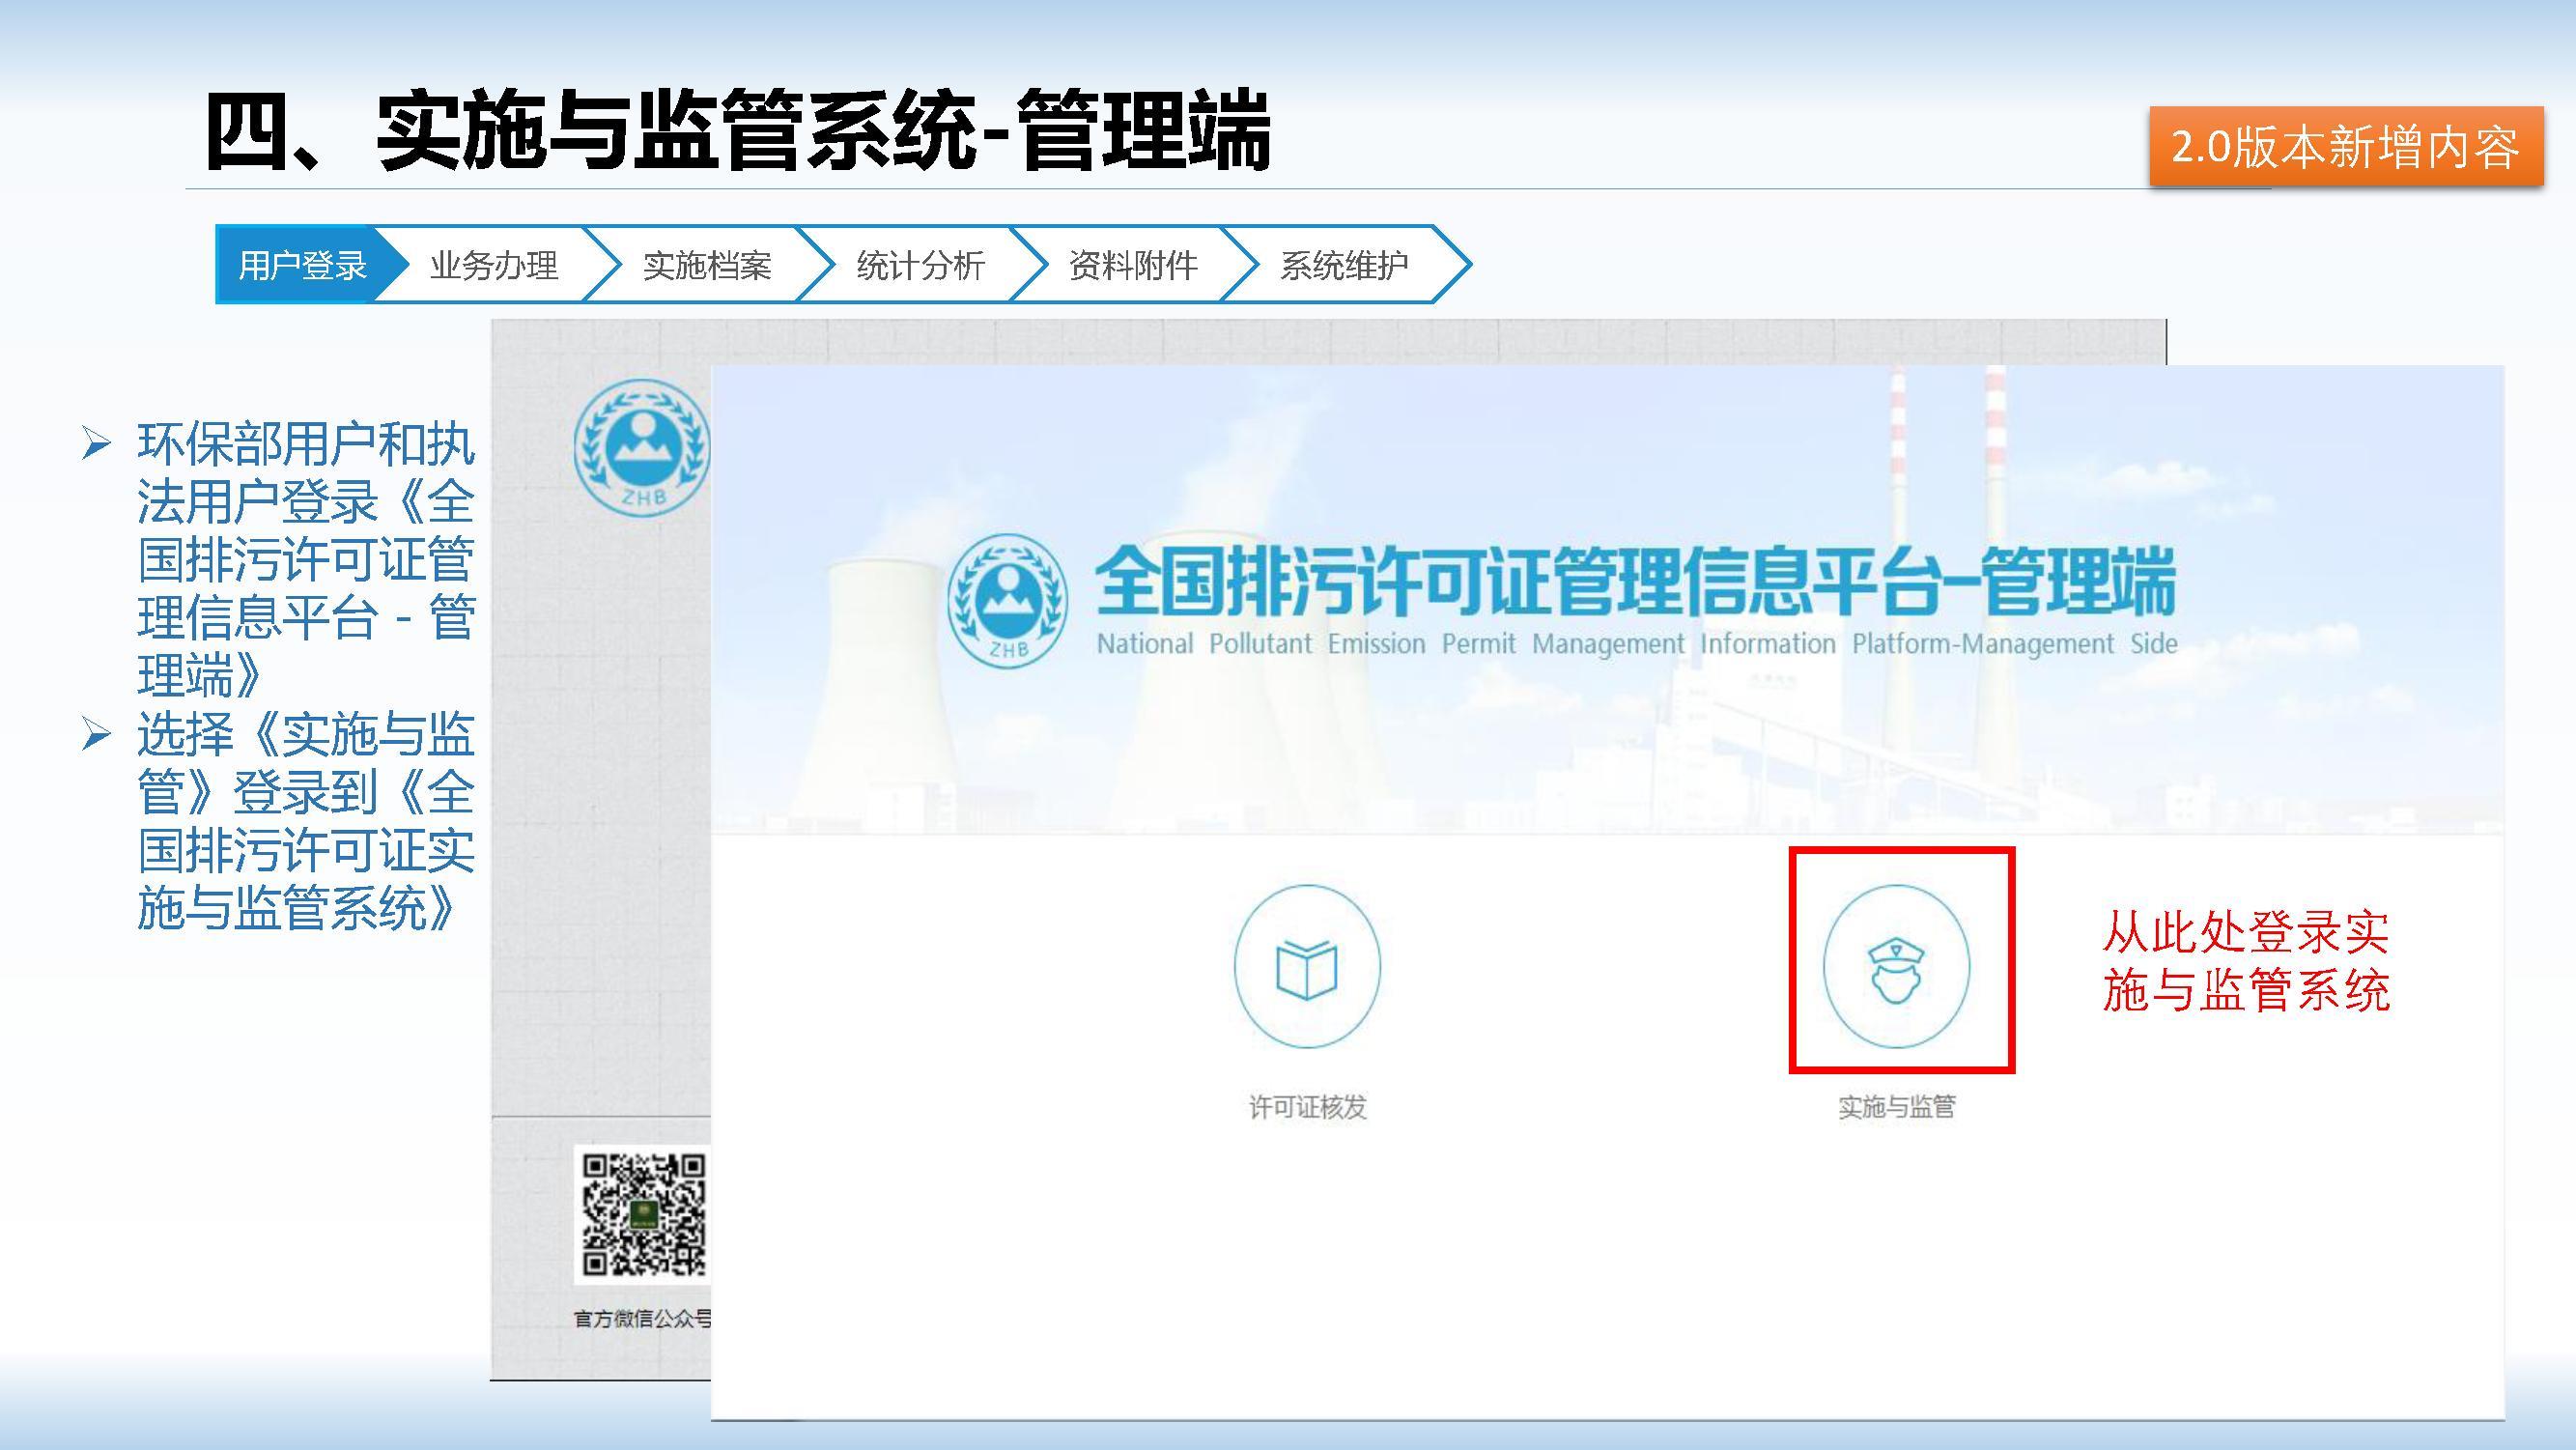This screenshot has height=1450, width=2576.
Task: Click the 实施与监管 text label
Action: click(x=1896, y=1107)
